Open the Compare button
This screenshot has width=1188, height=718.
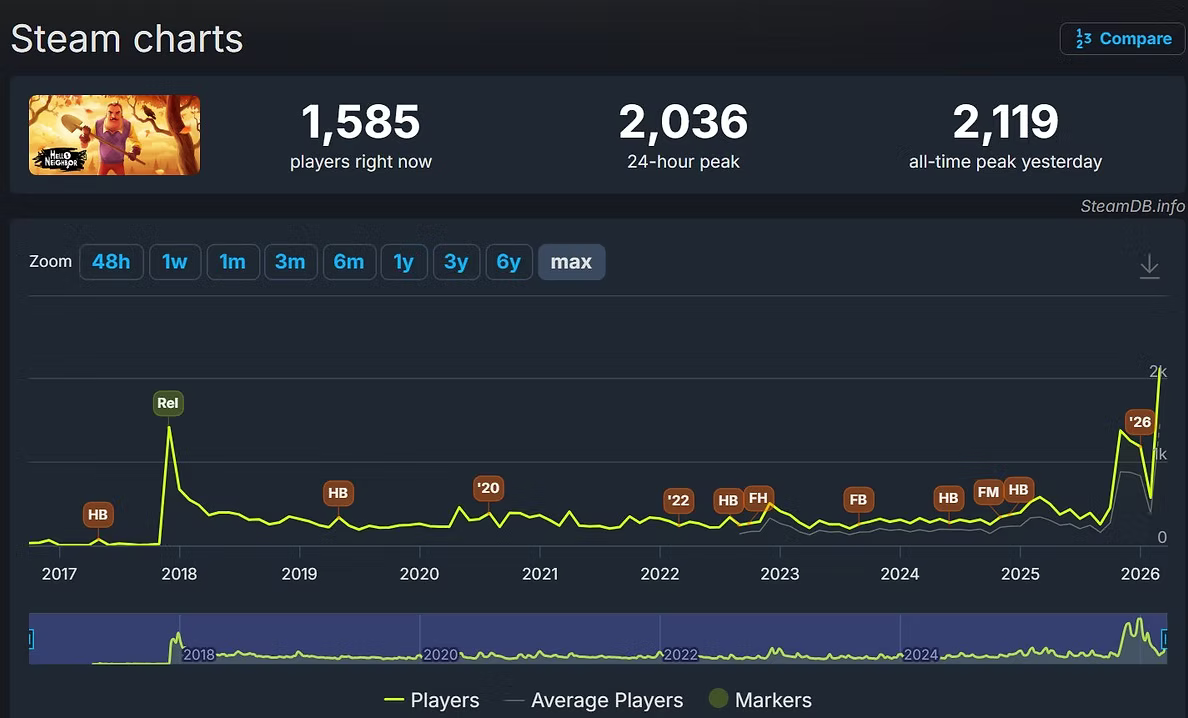pos(1122,39)
